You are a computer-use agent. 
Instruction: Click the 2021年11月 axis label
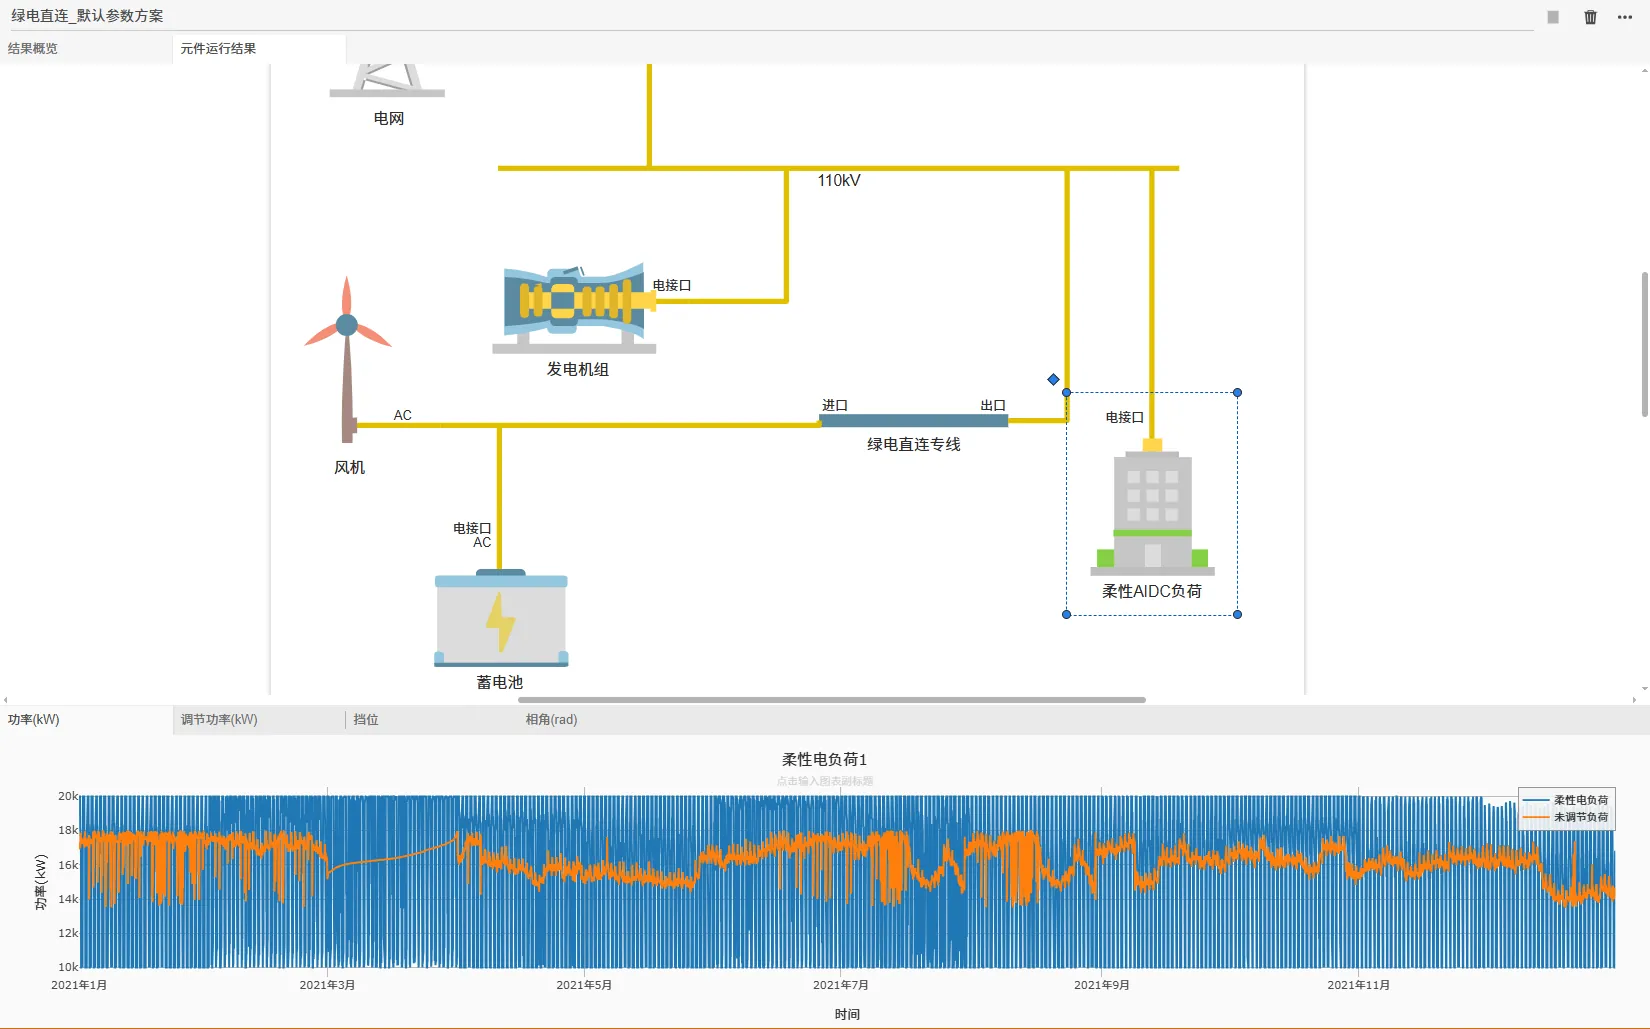click(x=1358, y=985)
